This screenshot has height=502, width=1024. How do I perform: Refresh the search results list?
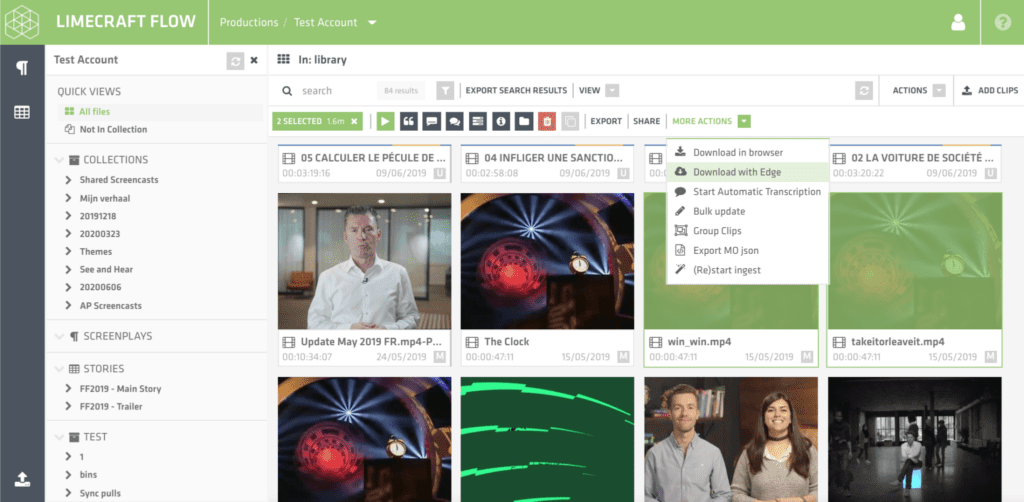[x=864, y=91]
